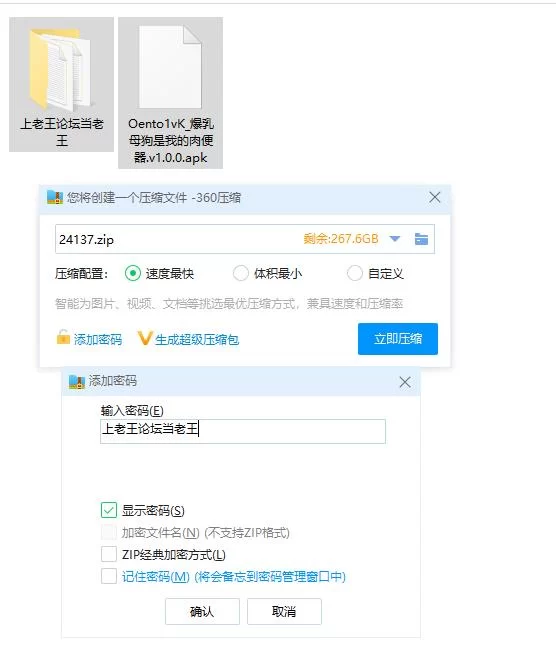Click the 360压缩 icon in the compression dialog title

(x=55, y=197)
